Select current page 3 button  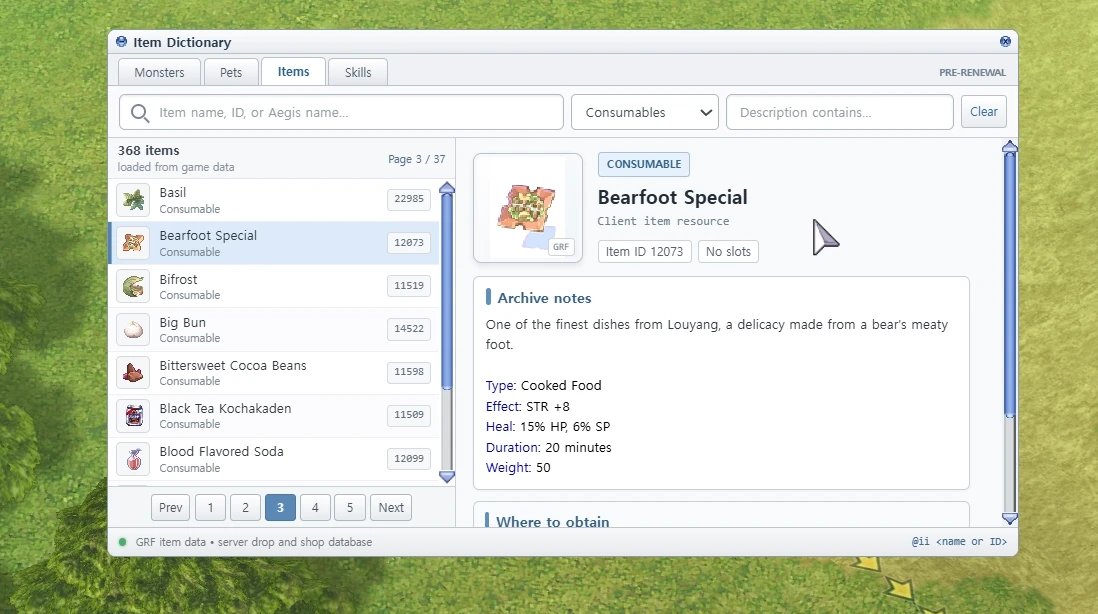[280, 508]
